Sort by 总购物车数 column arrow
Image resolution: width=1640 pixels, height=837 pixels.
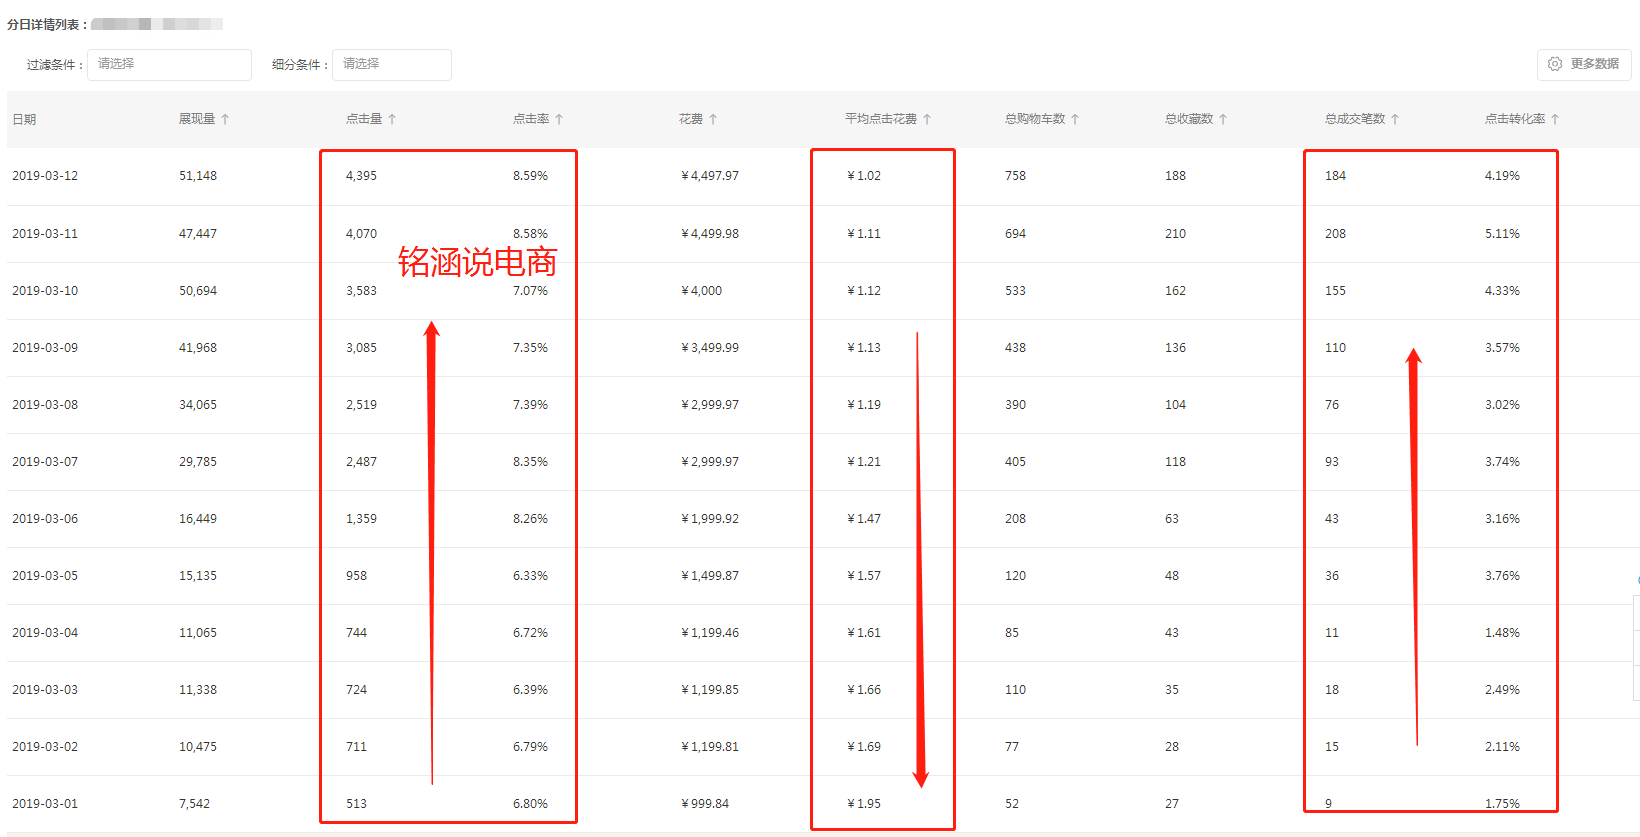(x=1075, y=119)
